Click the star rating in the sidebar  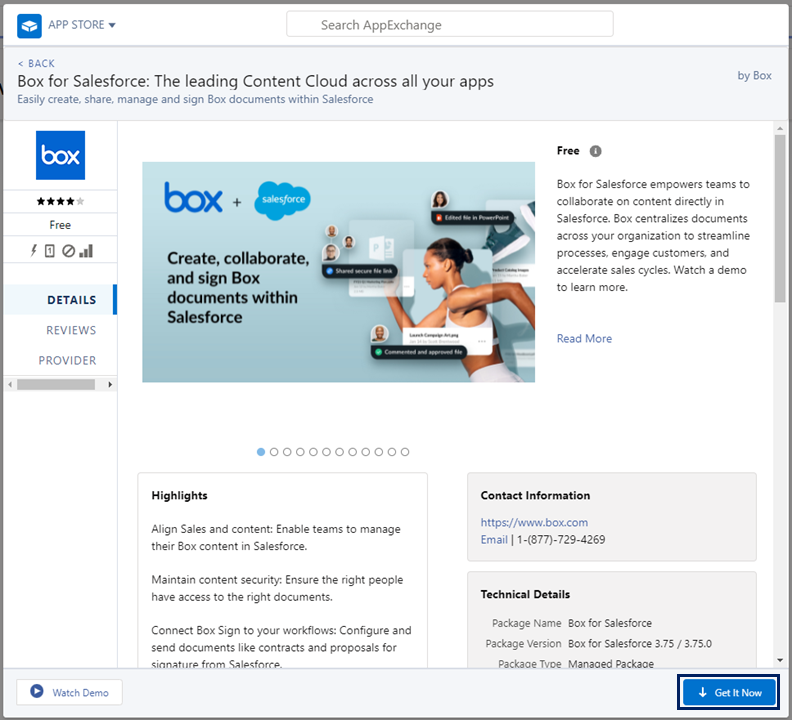[60, 202]
